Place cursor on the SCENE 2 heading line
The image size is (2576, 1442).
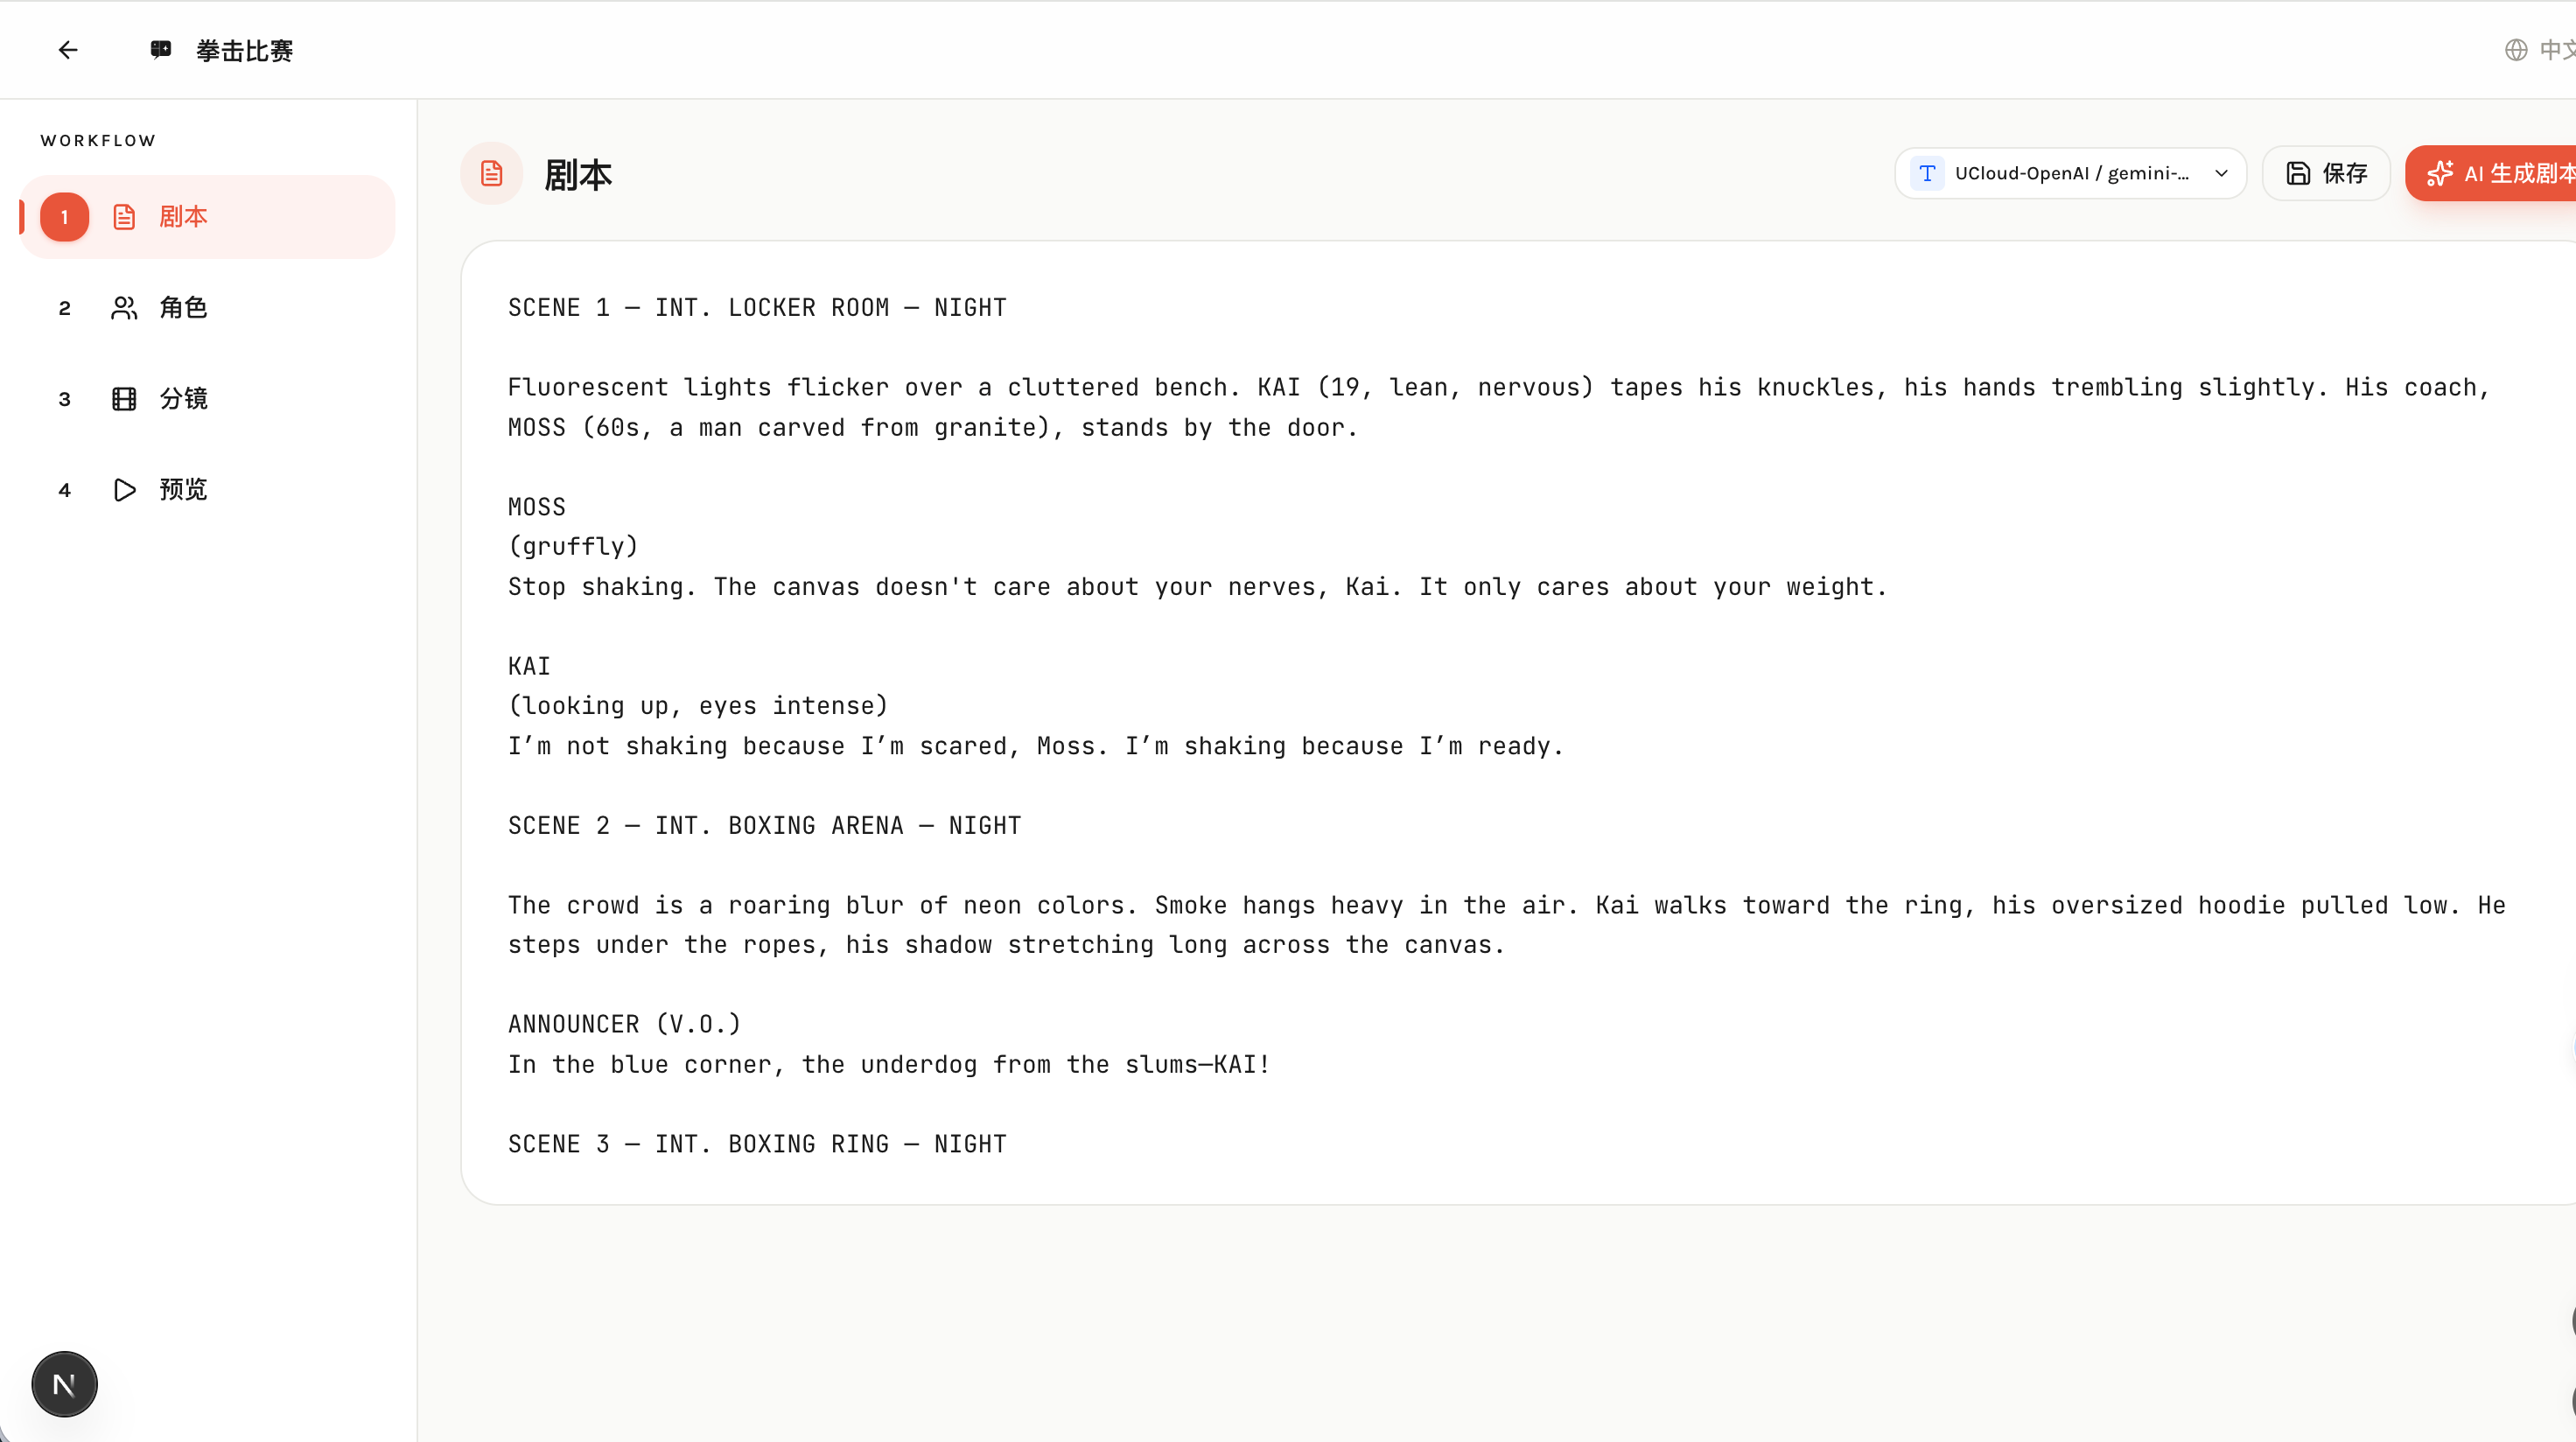pyautogui.click(x=764, y=826)
